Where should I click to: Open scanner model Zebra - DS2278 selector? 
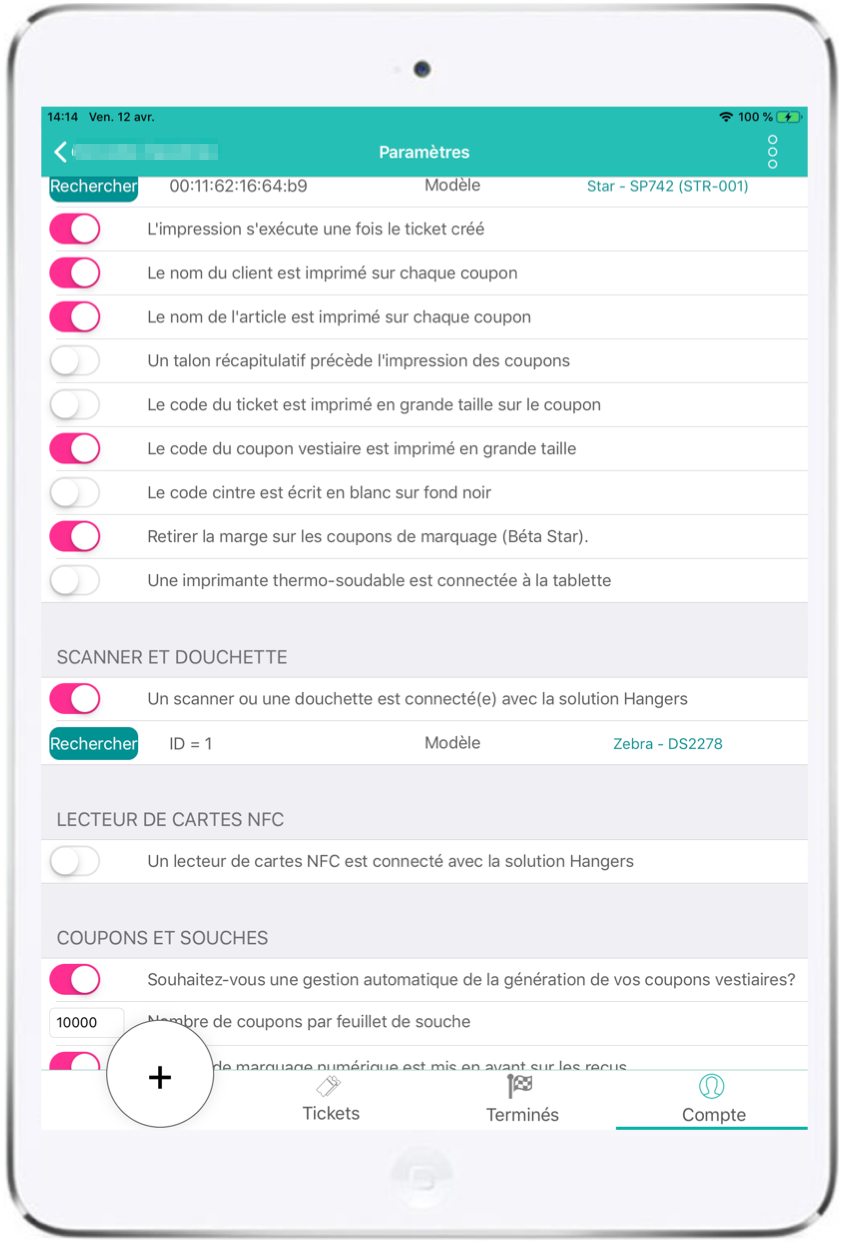click(x=667, y=744)
